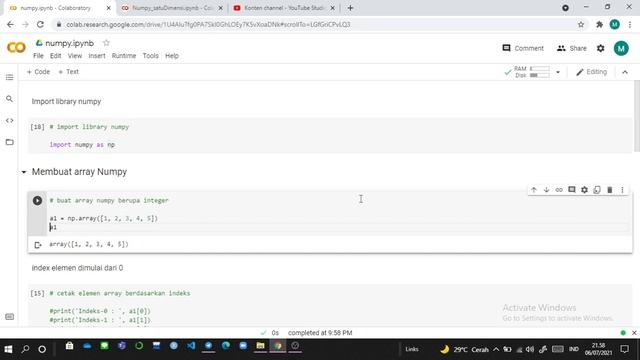
Task: Open the Runtime menu
Action: pyautogui.click(x=124, y=56)
